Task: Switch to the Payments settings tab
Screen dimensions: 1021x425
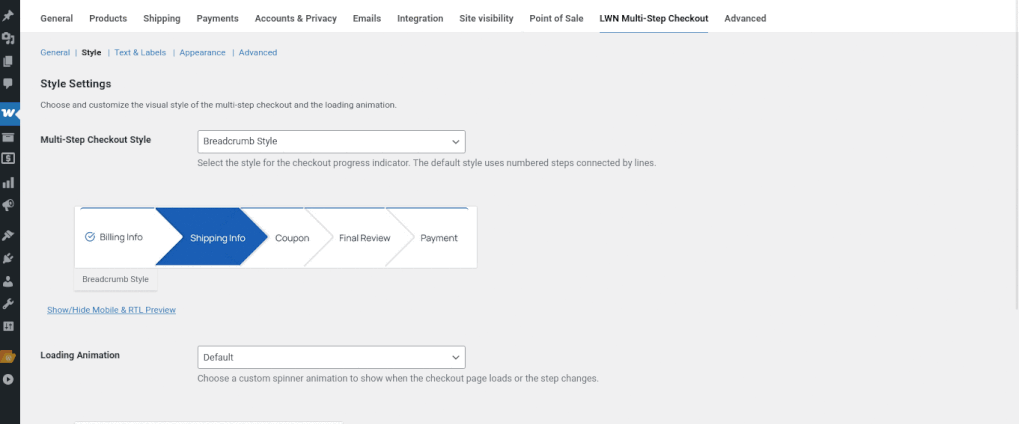Action: [217, 18]
